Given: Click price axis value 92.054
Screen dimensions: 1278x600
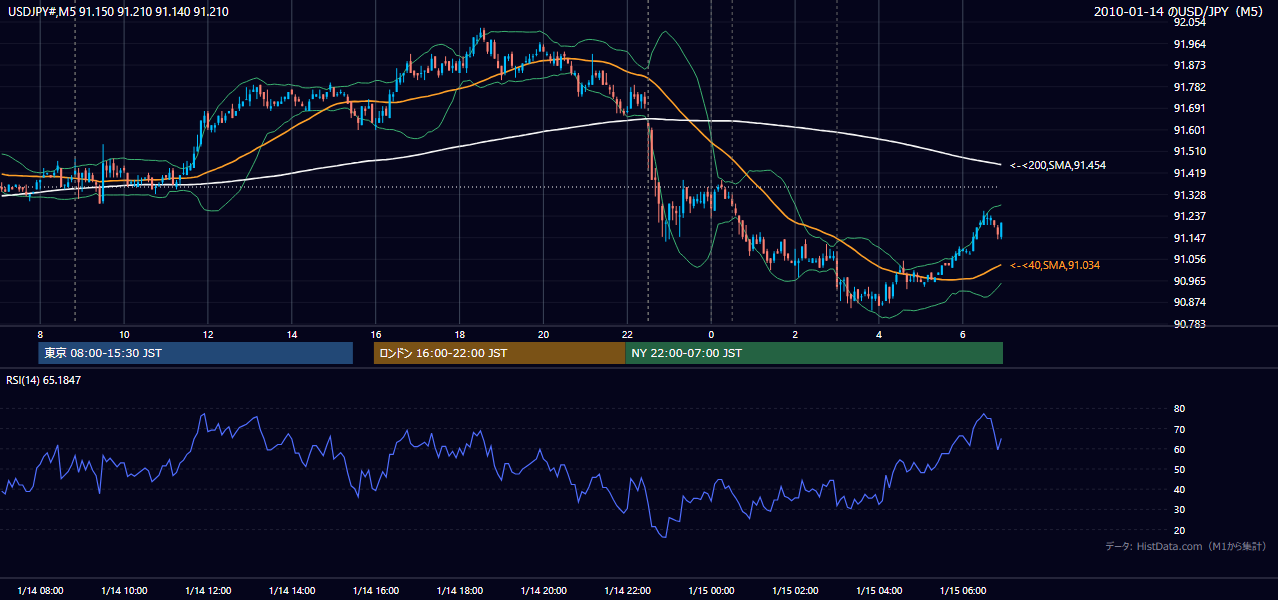Looking at the screenshot, I should 1189,22.
